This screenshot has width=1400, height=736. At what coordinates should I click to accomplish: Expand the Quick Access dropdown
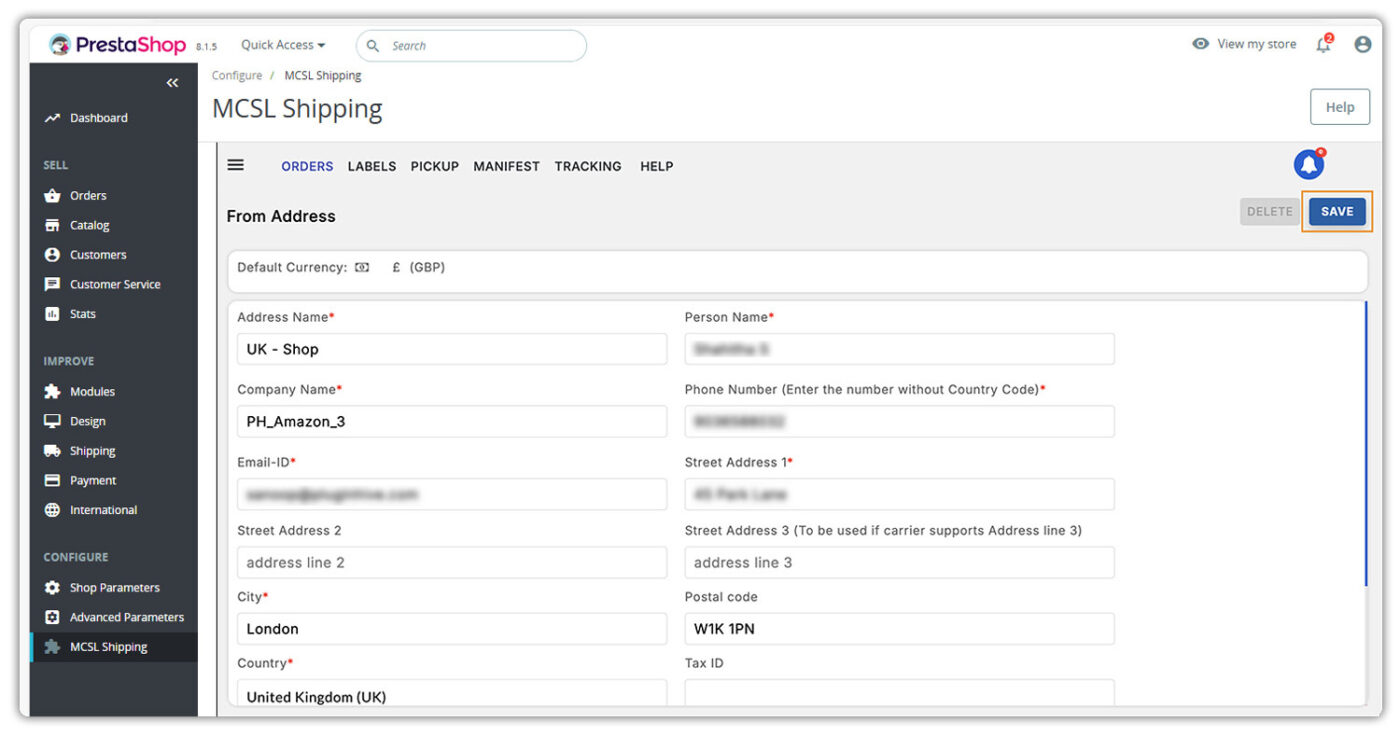283,45
